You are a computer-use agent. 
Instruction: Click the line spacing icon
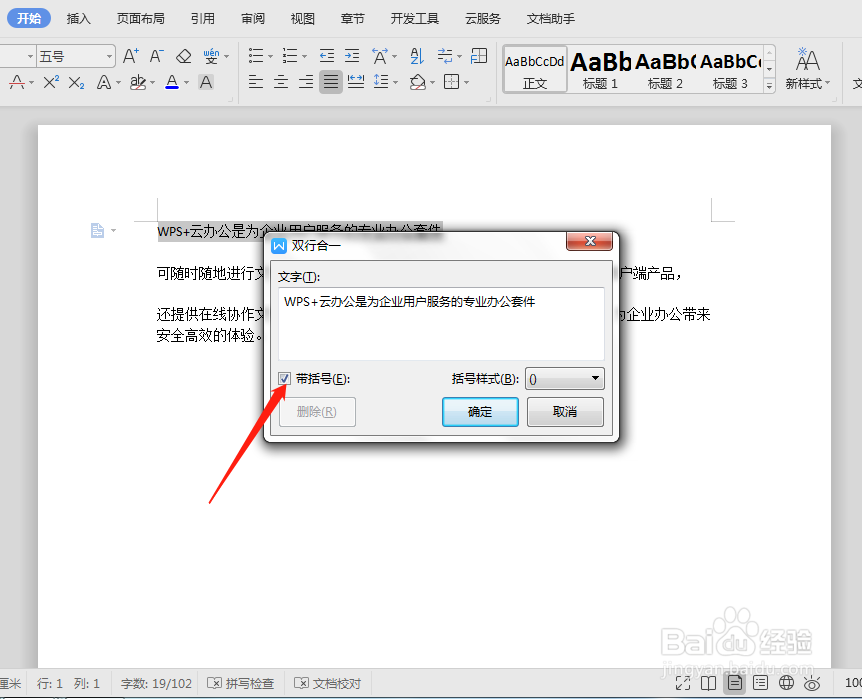pyautogui.click(x=380, y=82)
